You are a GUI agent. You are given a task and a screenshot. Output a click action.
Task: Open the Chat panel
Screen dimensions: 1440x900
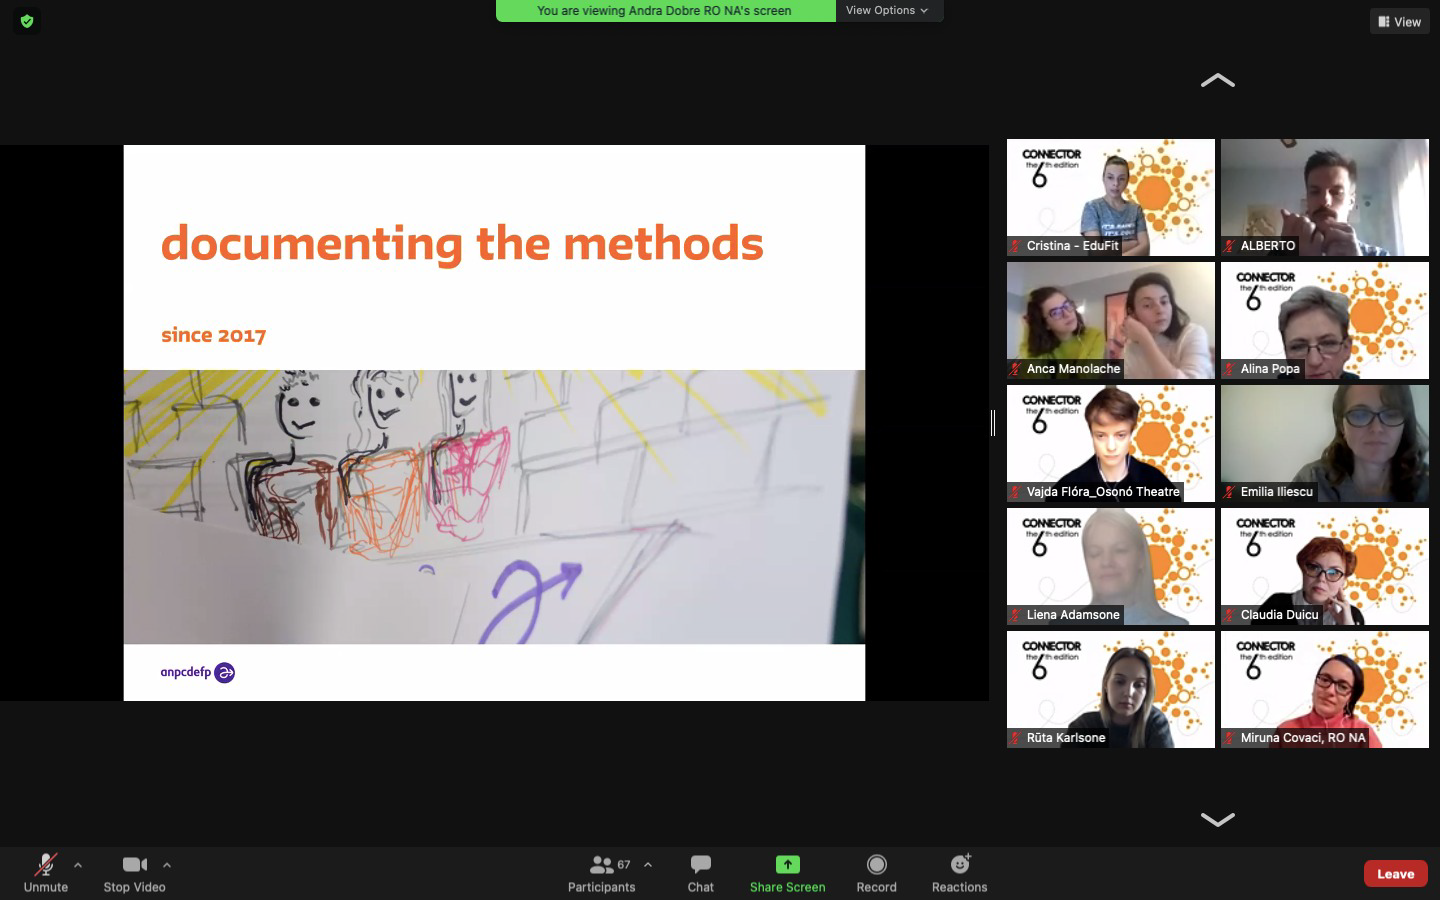700,873
